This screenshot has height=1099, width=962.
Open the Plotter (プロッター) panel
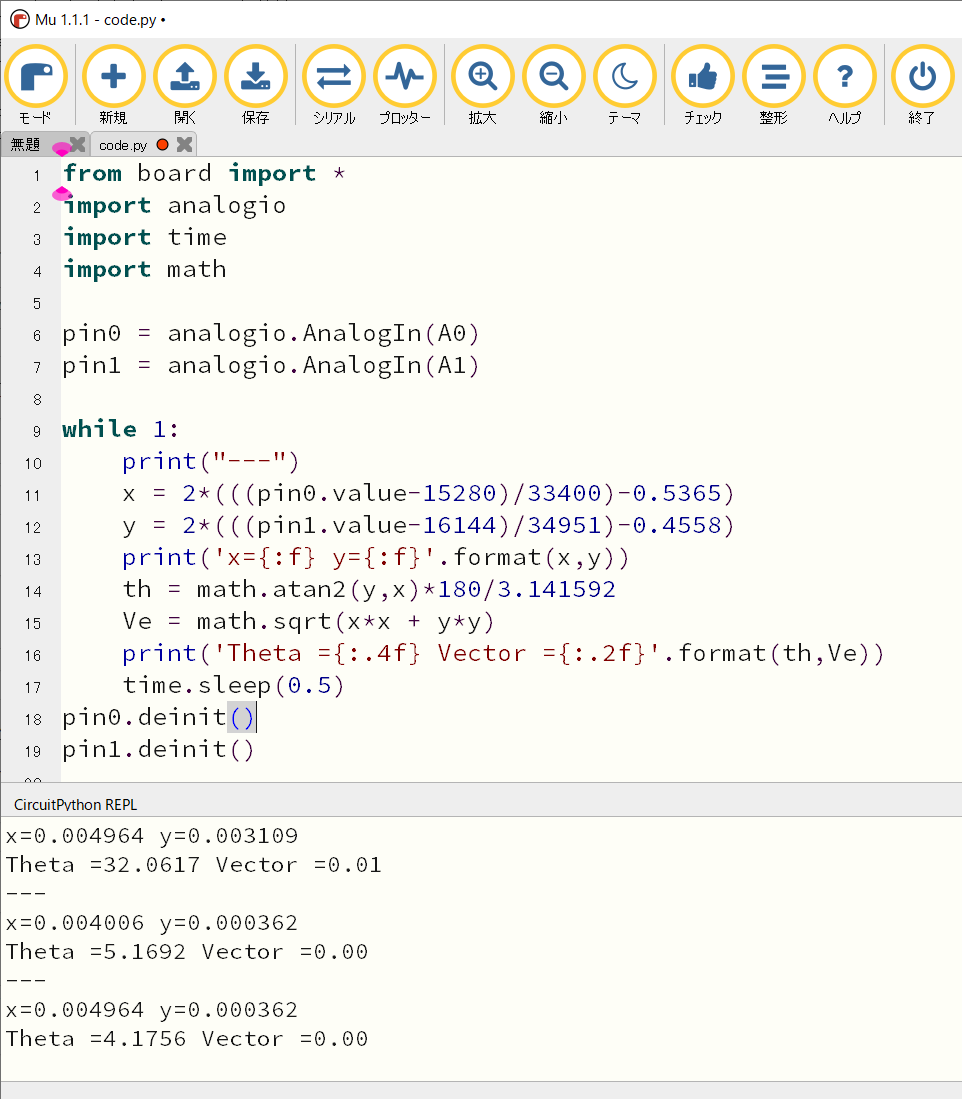pyautogui.click(x=404, y=78)
